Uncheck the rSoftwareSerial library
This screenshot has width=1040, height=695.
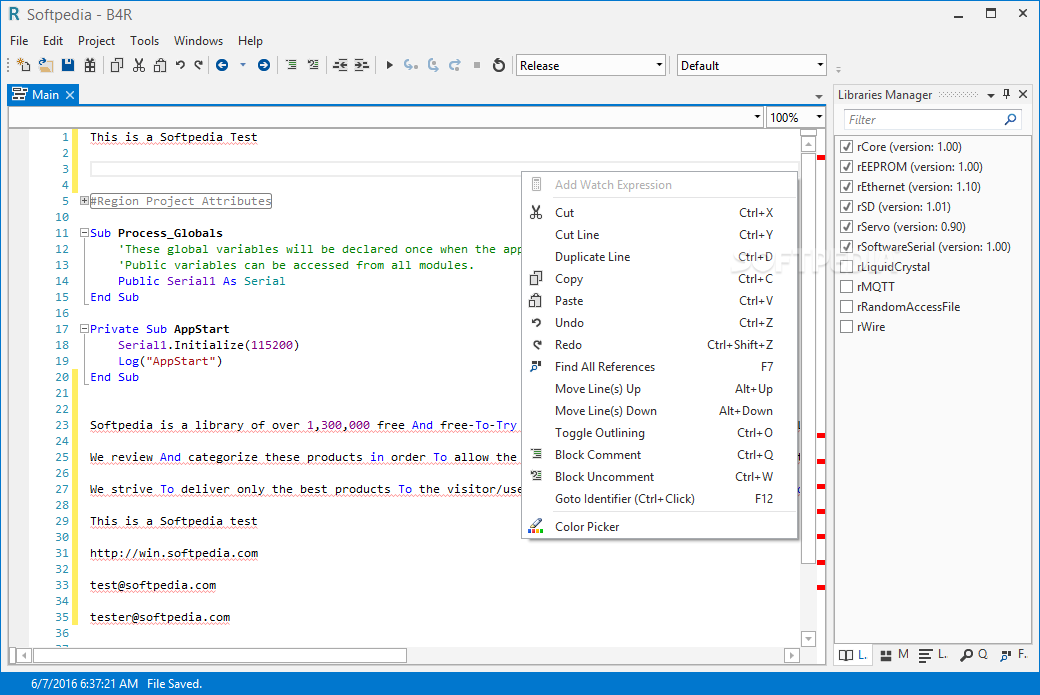[x=846, y=247]
